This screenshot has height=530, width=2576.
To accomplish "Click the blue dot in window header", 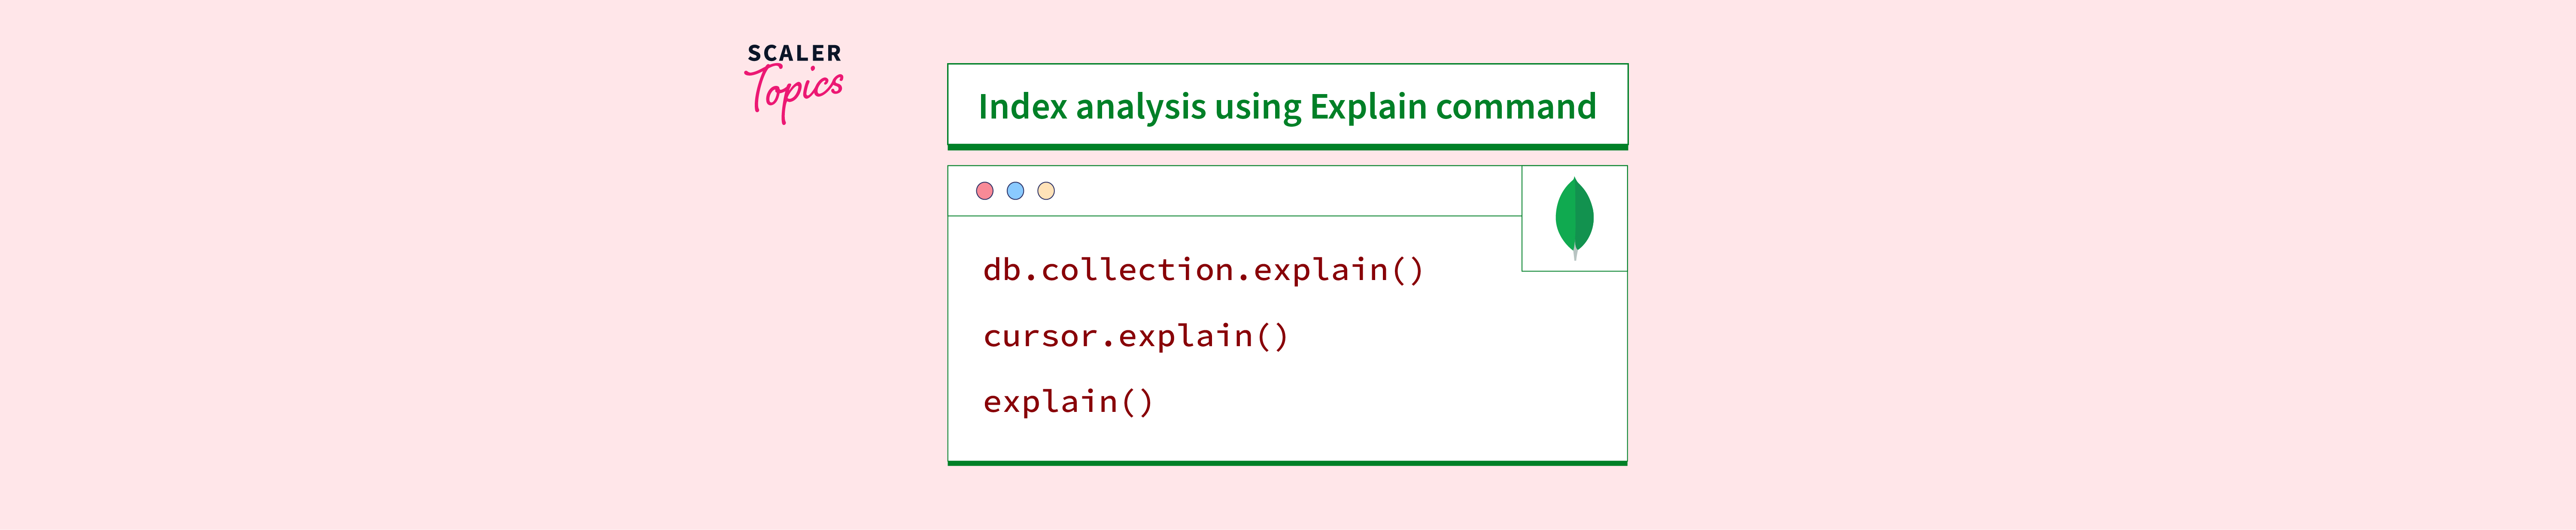I will point(1015,191).
